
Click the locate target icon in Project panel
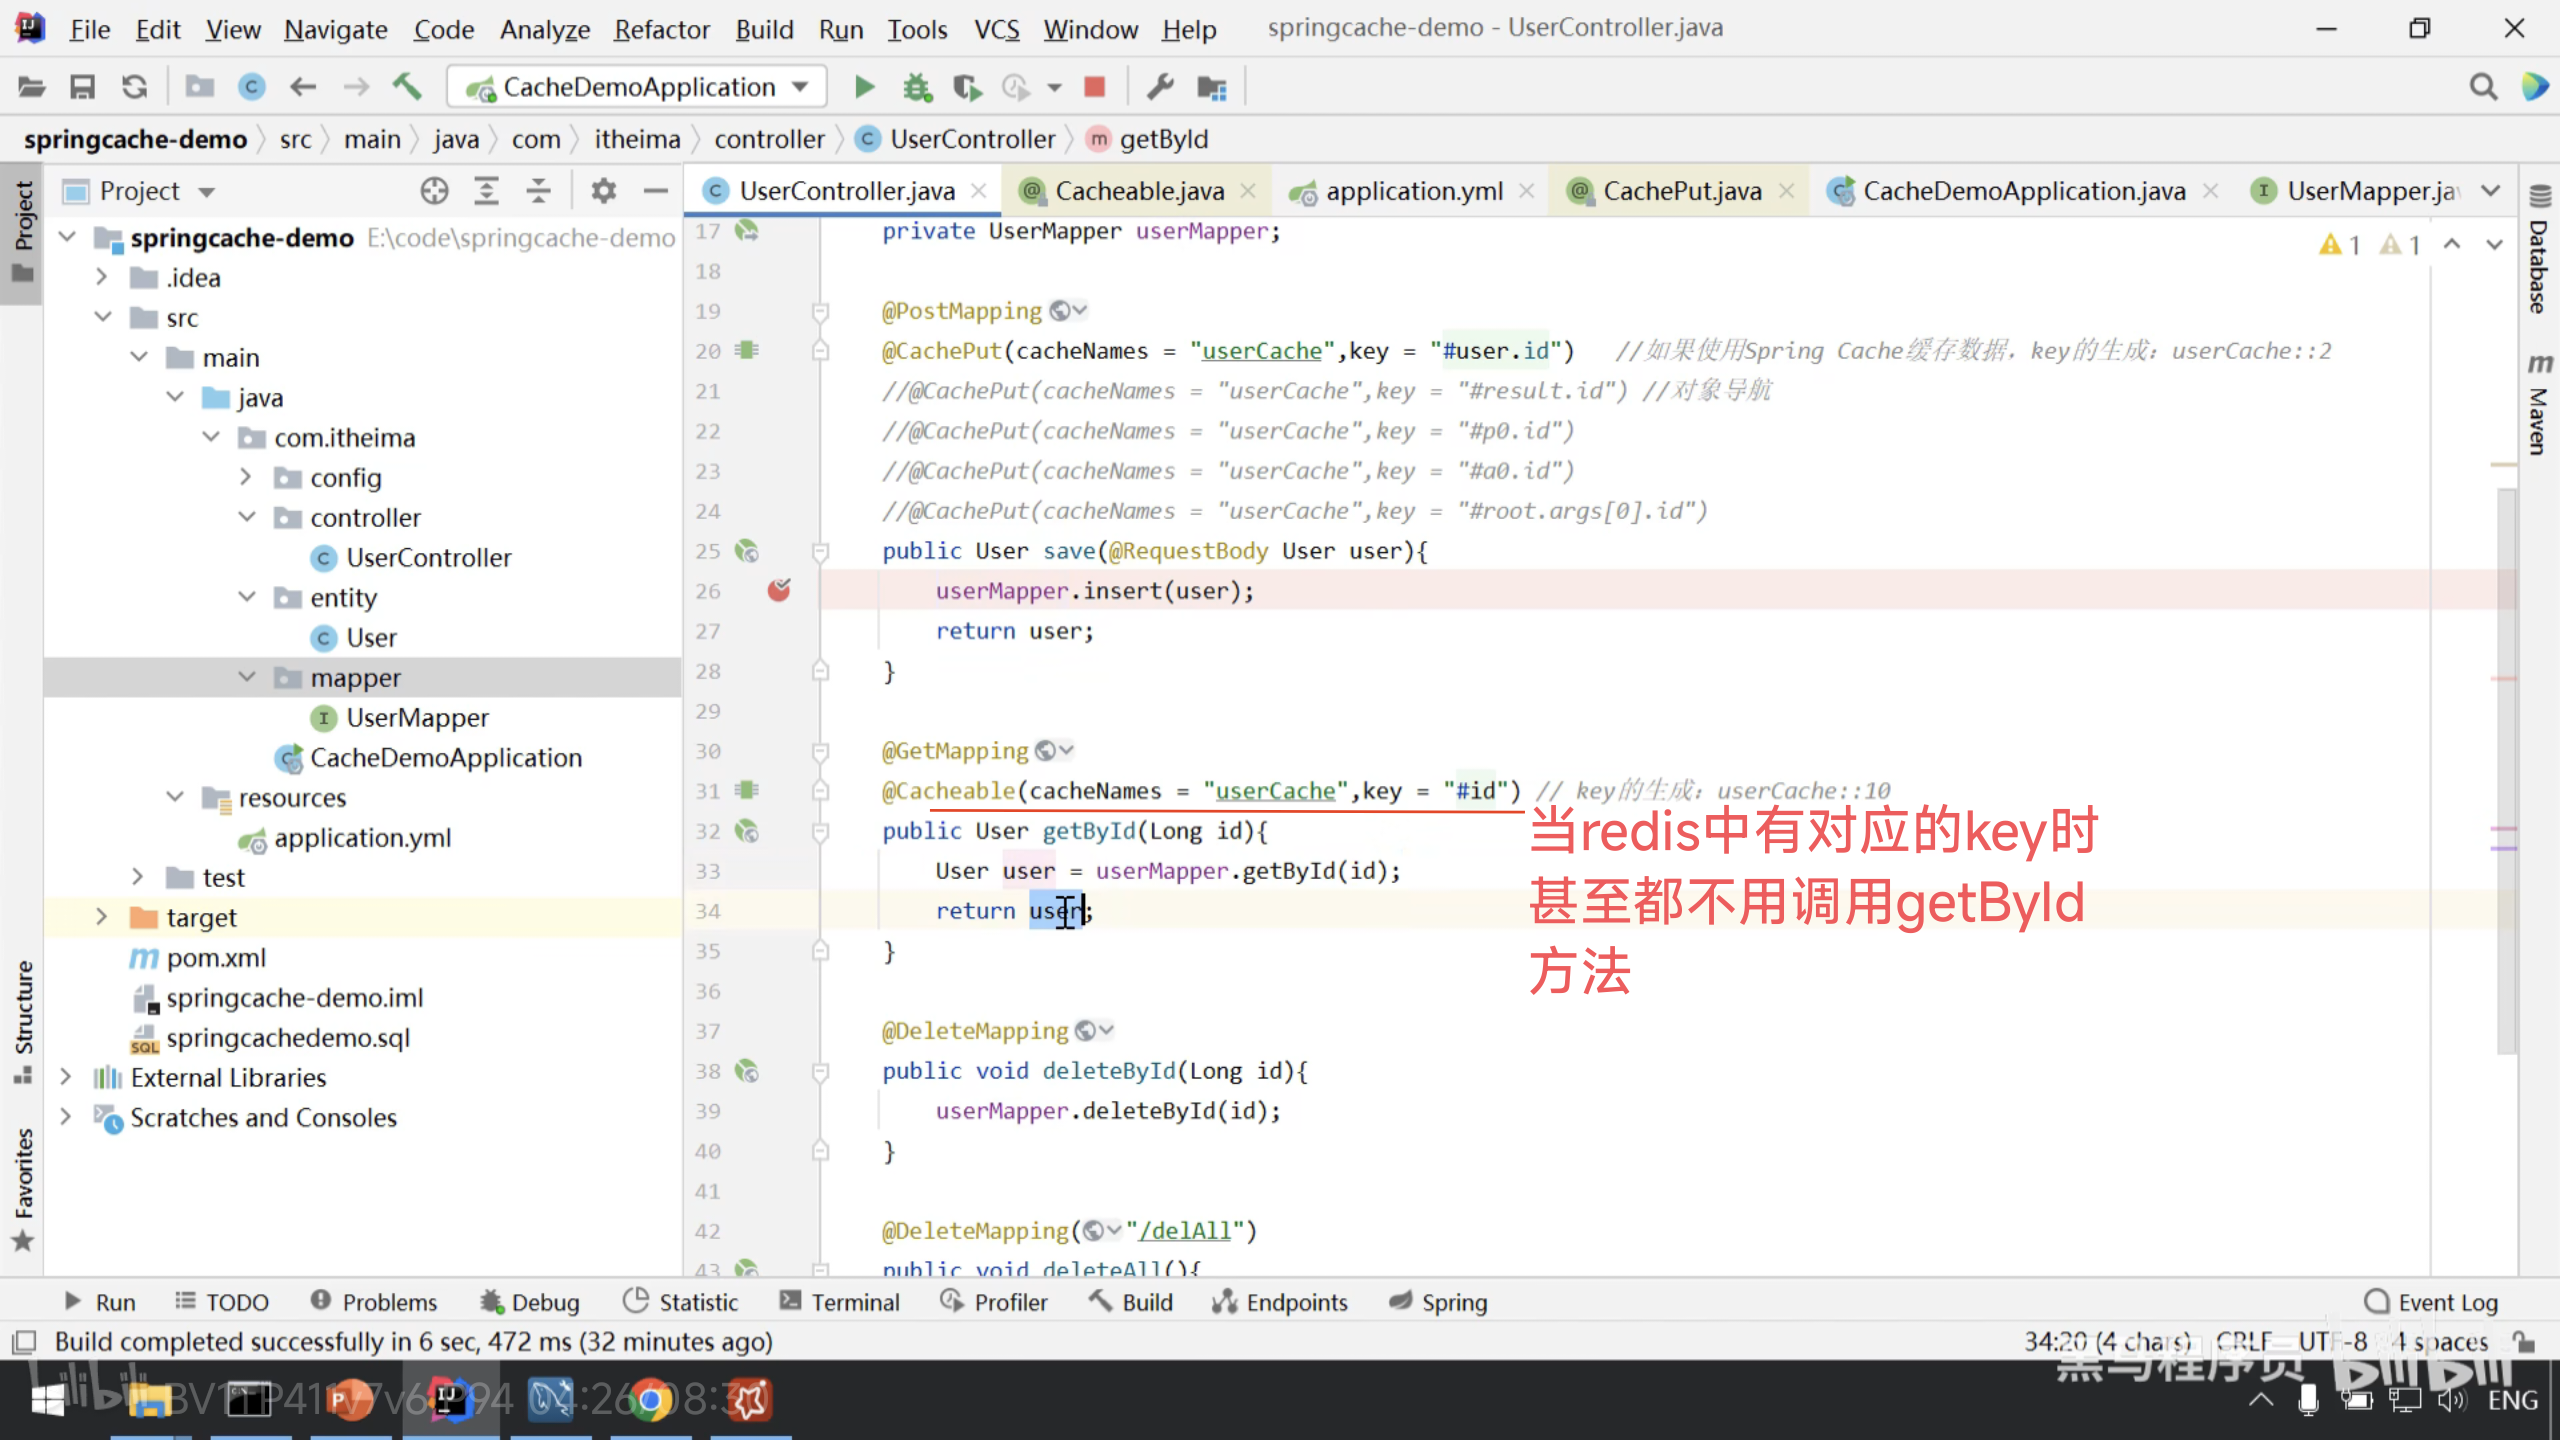pos(434,191)
